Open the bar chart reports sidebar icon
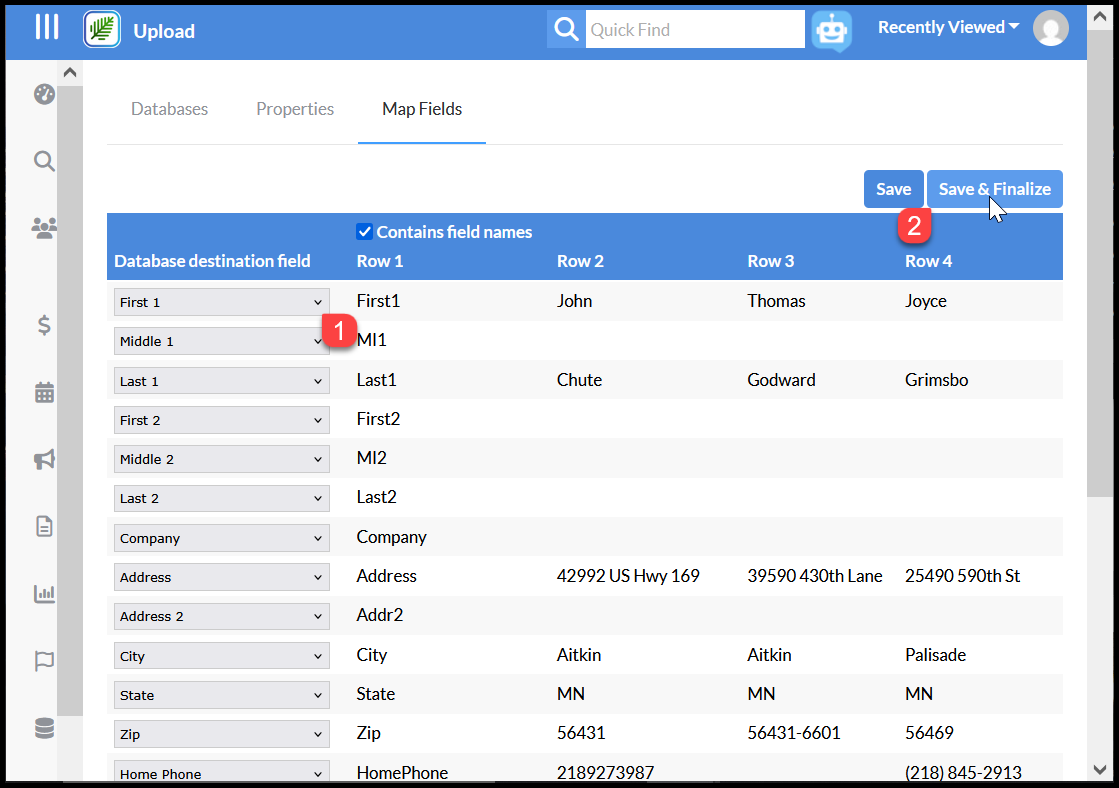Viewport: 1119px width, 788px height. tap(44, 593)
